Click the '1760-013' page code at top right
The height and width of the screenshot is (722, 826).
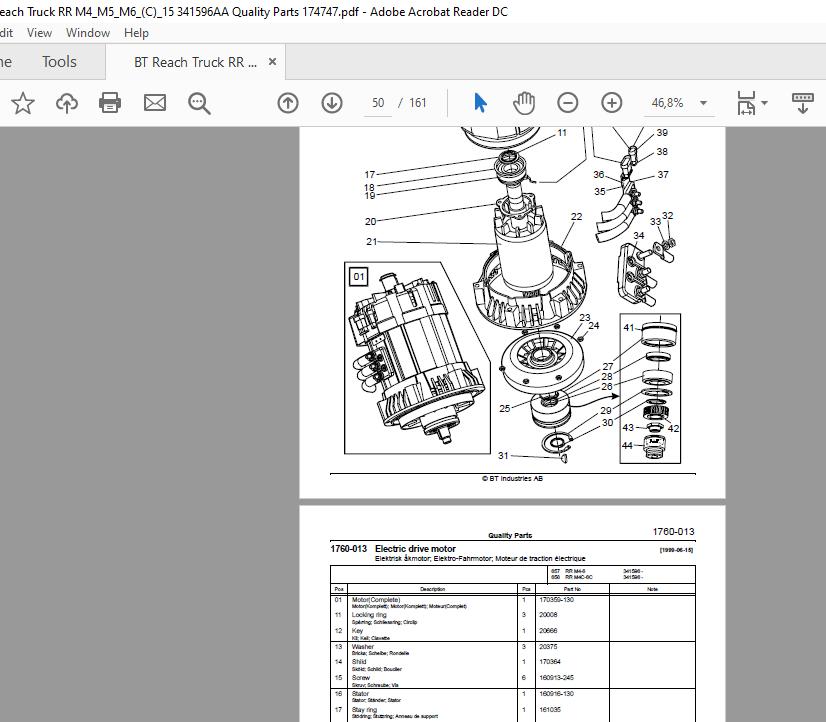[x=673, y=531]
